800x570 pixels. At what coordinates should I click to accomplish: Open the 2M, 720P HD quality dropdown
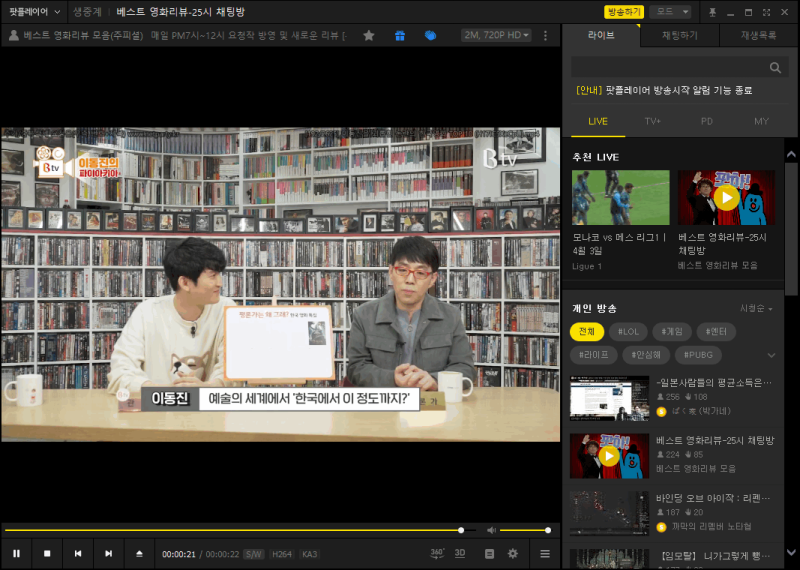496,35
